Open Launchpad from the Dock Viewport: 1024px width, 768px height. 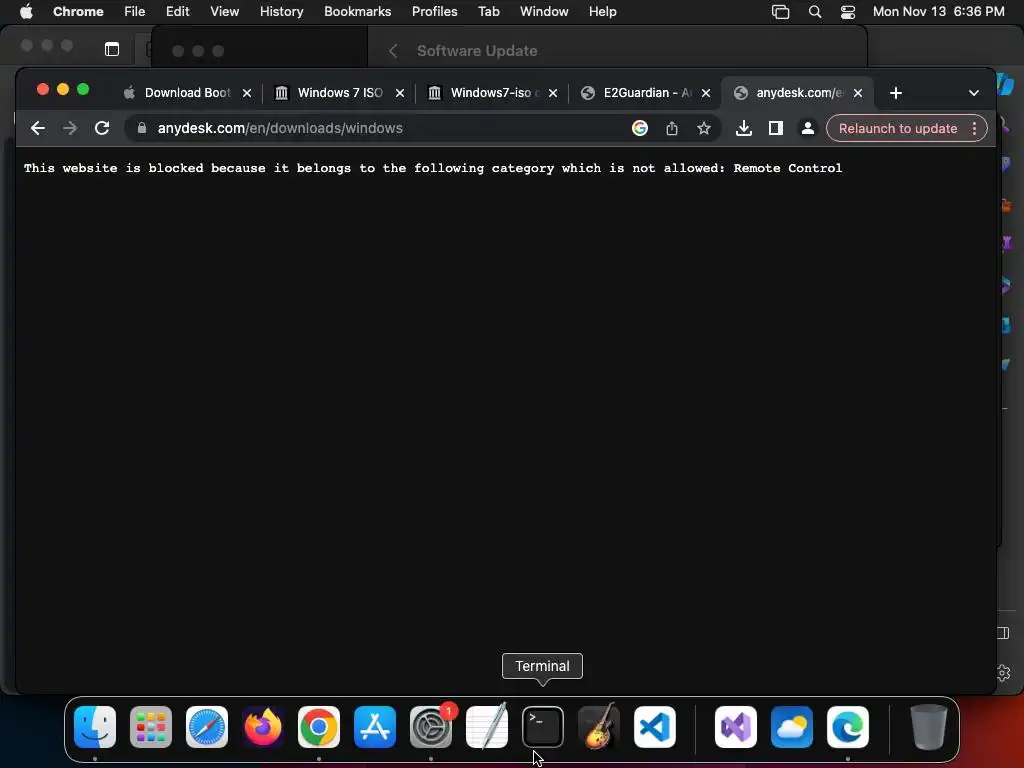tap(151, 727)
